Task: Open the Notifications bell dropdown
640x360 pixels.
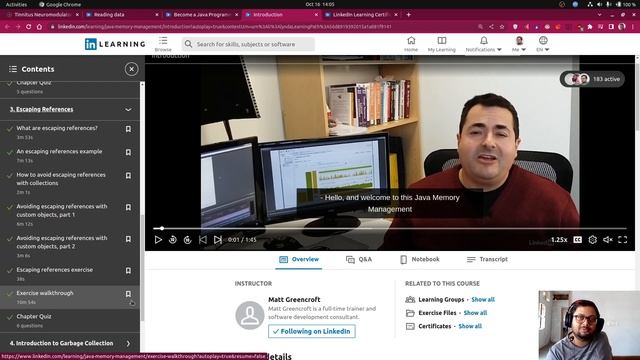Action: [483, 44]
